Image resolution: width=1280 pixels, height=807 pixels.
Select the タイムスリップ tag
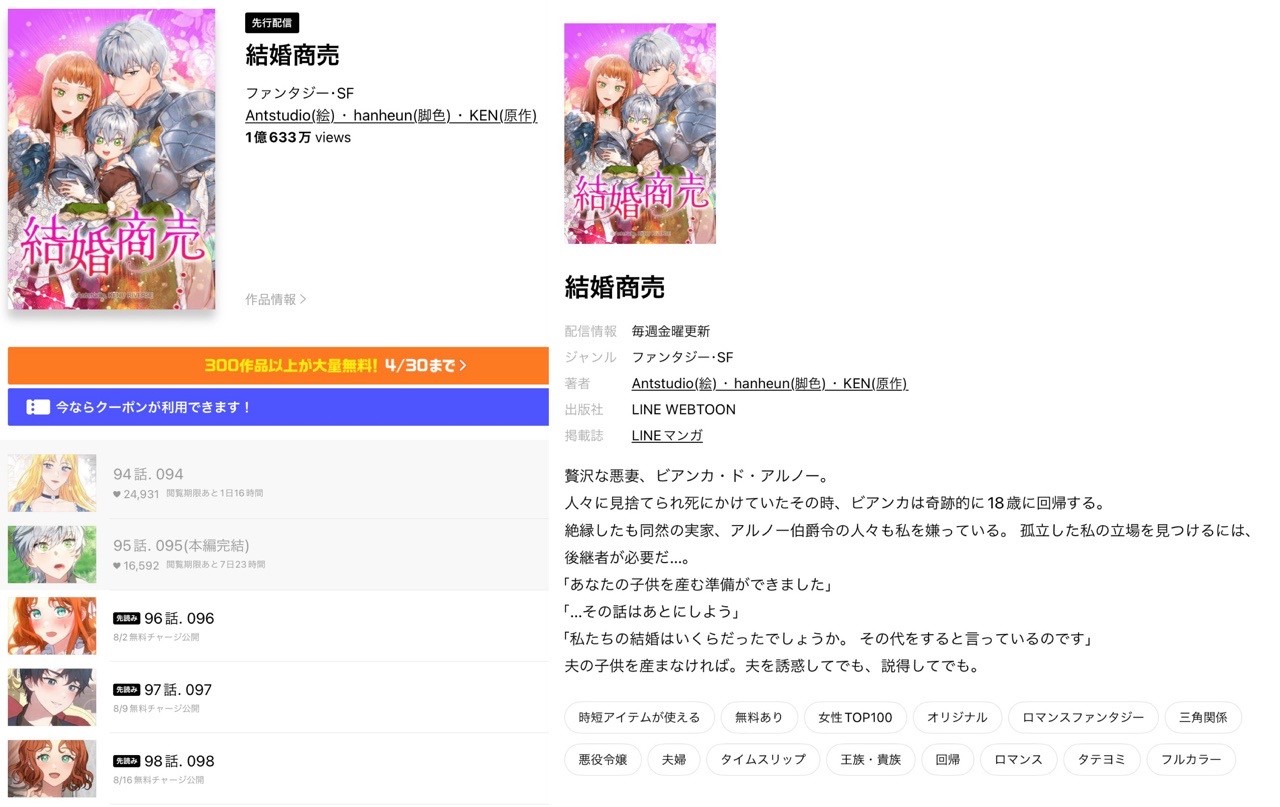pyautogui.click(x=763, y=759)
